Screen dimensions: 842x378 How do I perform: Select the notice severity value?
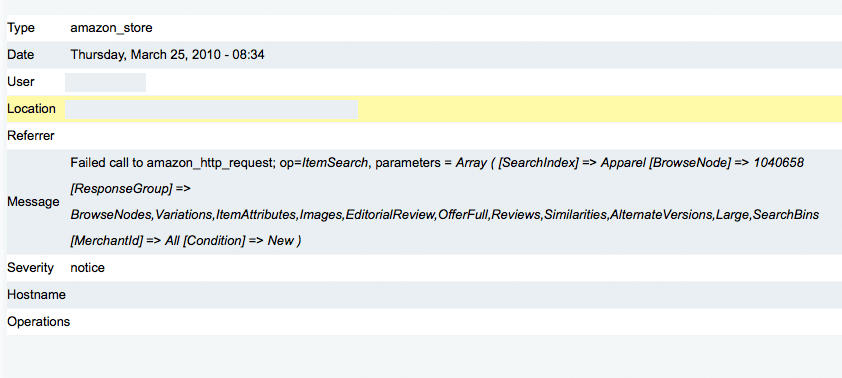[88, 268]
